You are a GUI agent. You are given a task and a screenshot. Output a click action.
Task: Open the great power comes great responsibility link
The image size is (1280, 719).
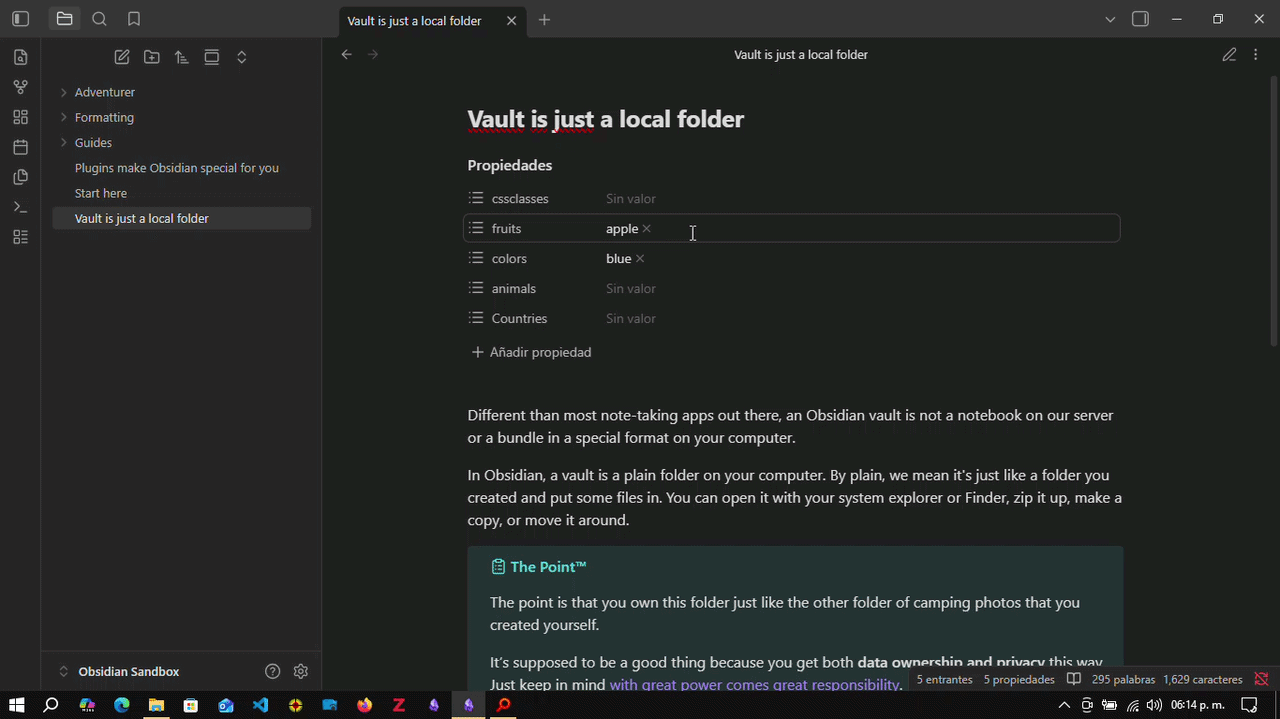[x=755, y=685]
